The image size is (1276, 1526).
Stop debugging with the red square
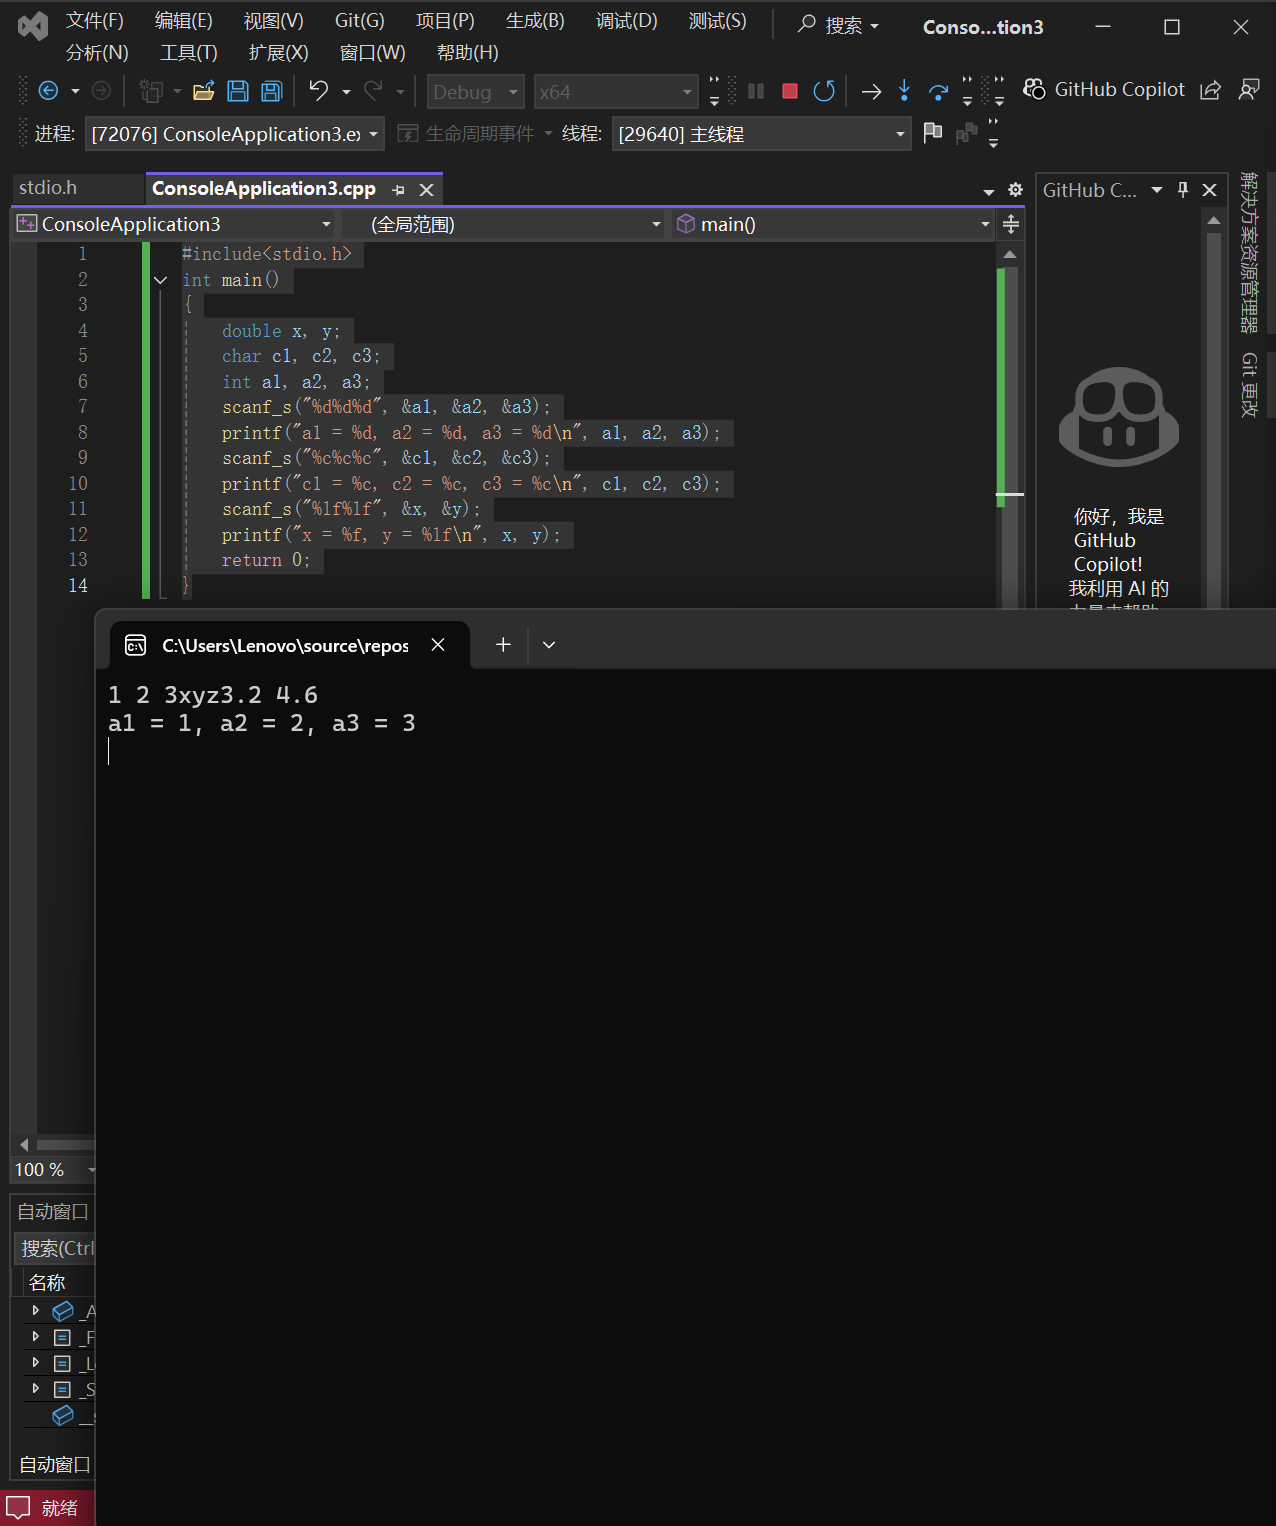[x=789, y=91]
